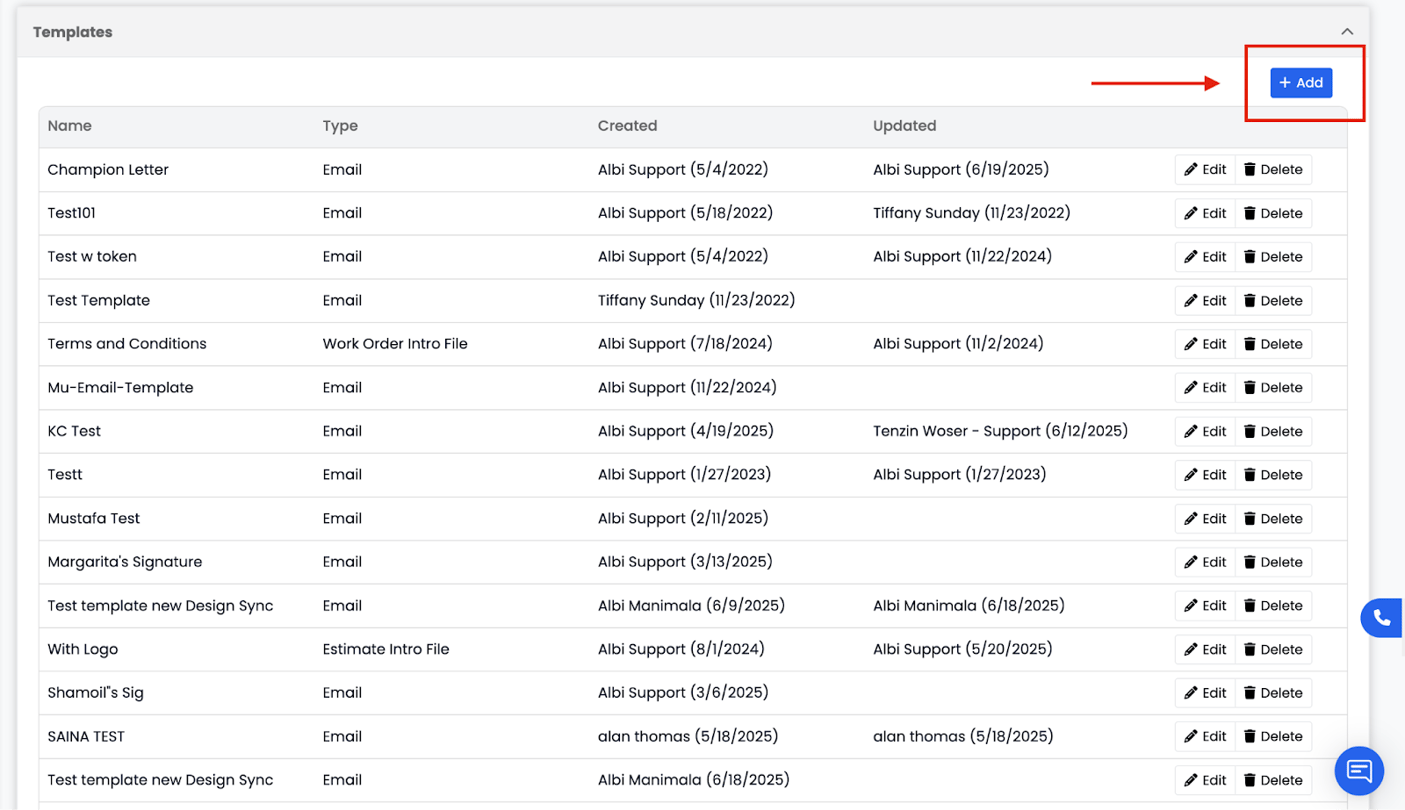Edit the KC Test template
This screenshot has width=1405, height=810.
point(1205,431)
